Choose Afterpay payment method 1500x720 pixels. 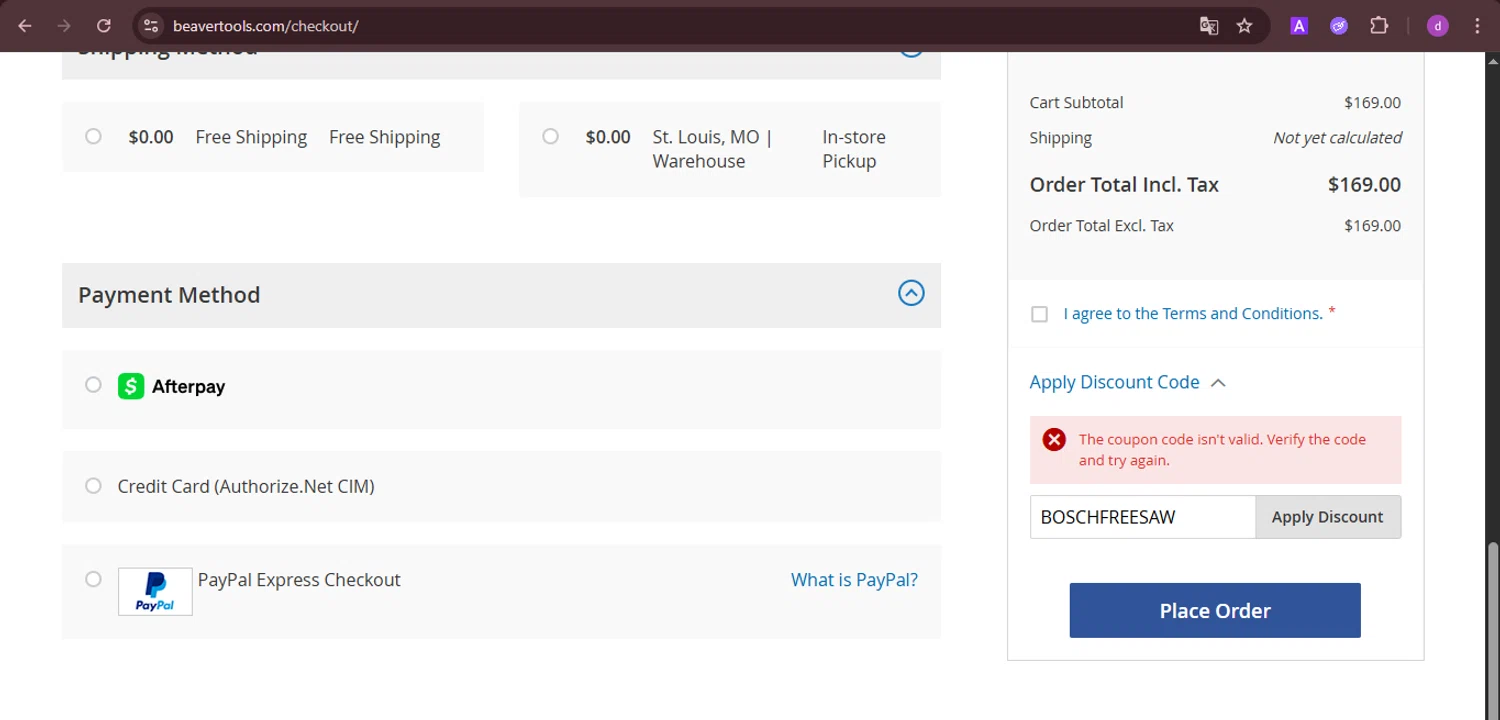[x=93, y=385]
